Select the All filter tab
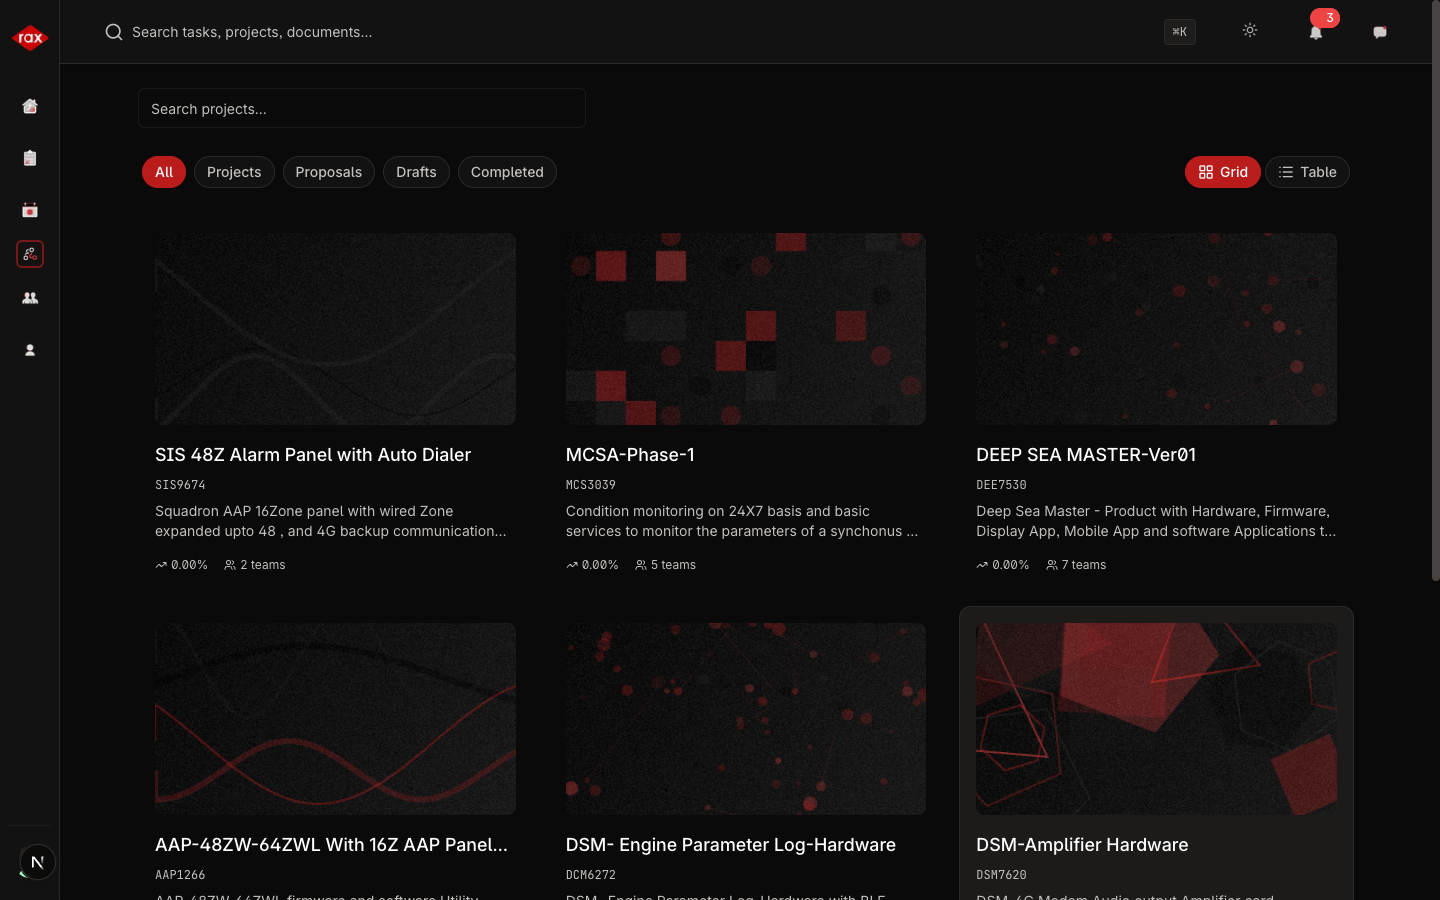Image resolution: width=1440 pixels, height=900 pixels. pos(164,172)
